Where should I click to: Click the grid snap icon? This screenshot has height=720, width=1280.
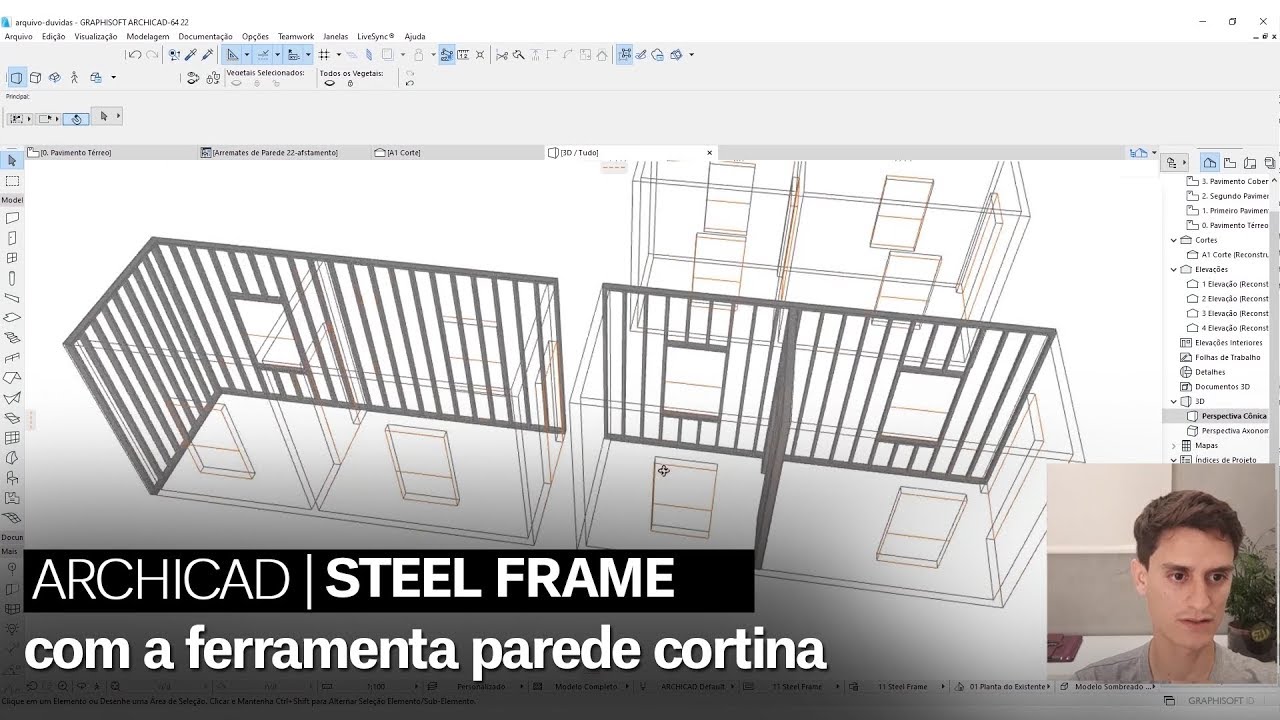(x=324, y=55)
